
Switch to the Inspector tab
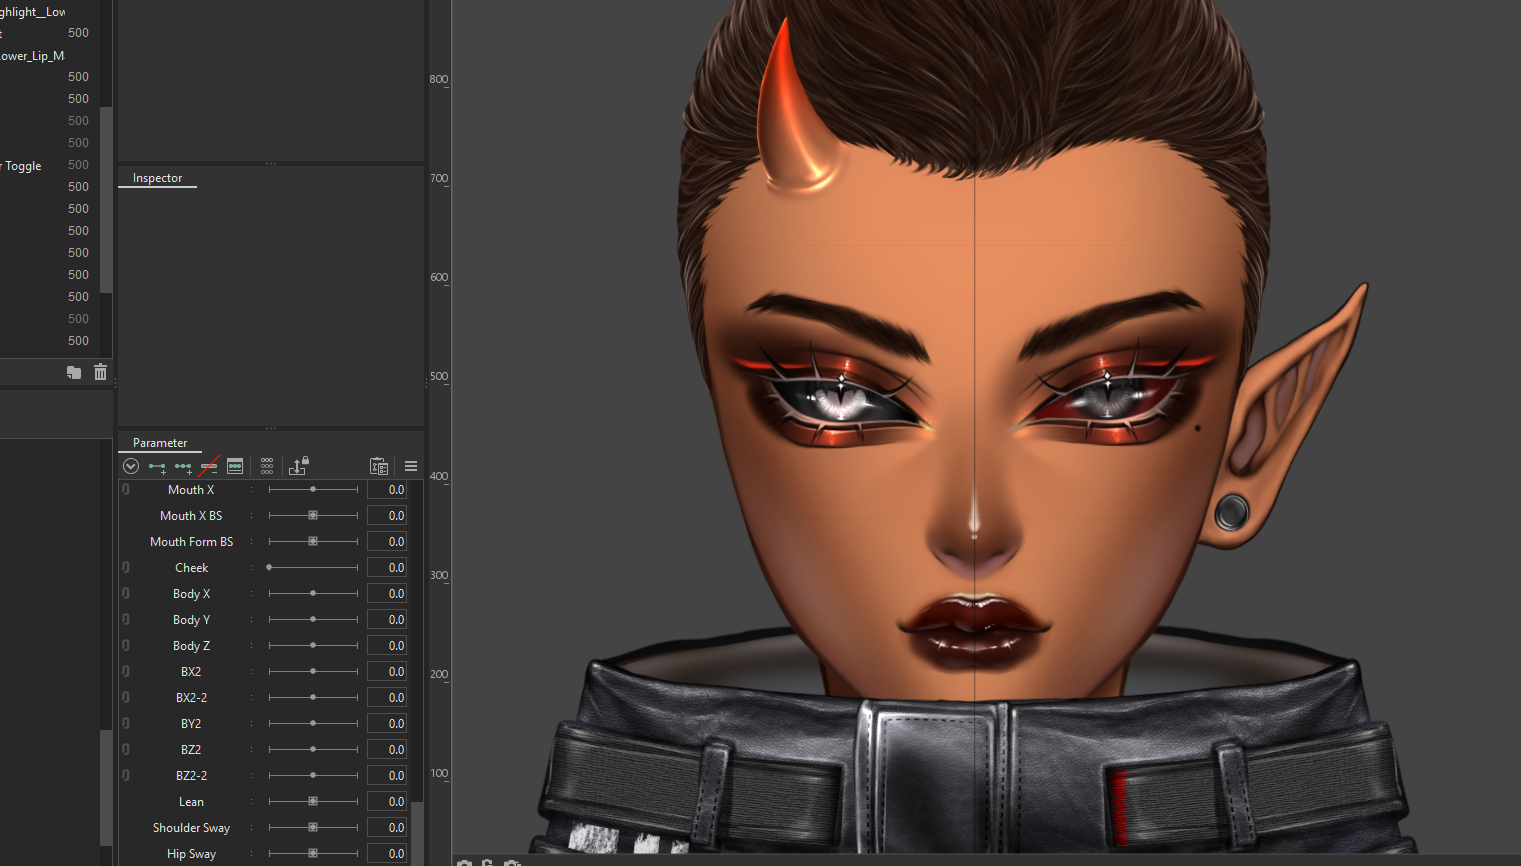(x=157, y=178)
